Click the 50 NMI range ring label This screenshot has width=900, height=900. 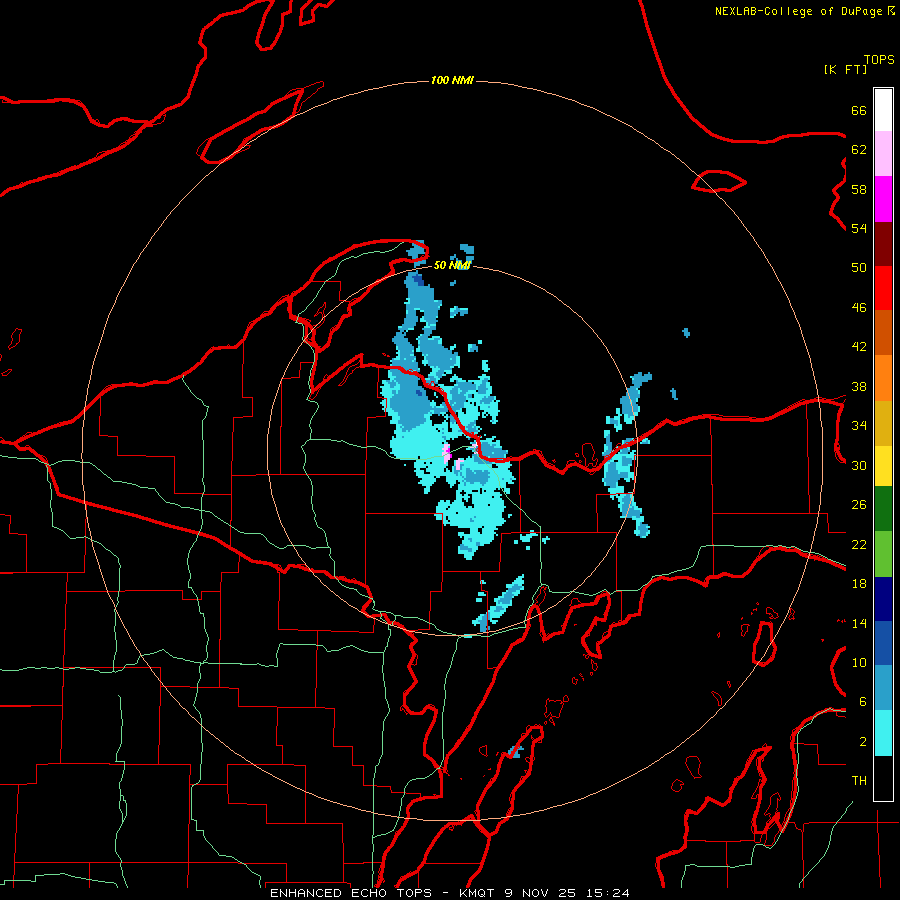tap(452, 265)
